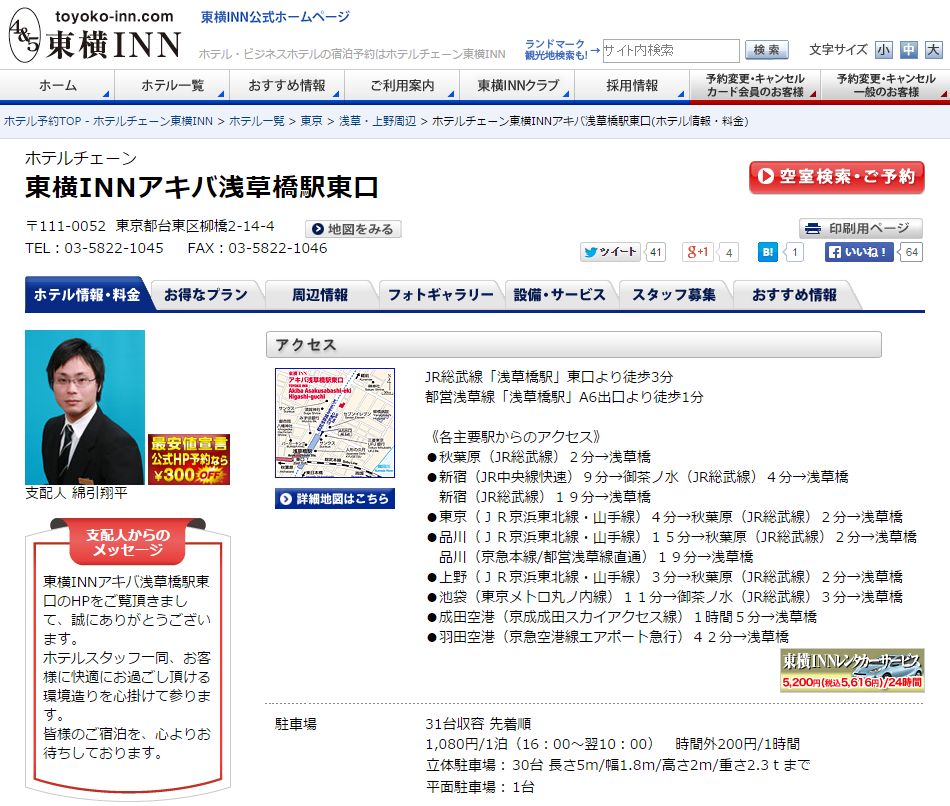Click the 空室検索・ご予約 reservation button

(x=837, y=177)
